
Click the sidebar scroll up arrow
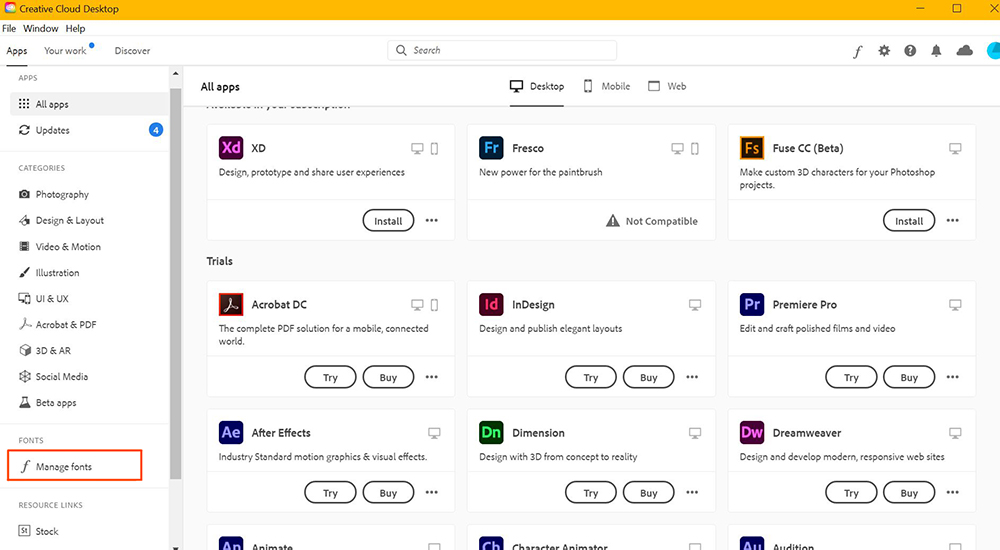coord(175,74)
